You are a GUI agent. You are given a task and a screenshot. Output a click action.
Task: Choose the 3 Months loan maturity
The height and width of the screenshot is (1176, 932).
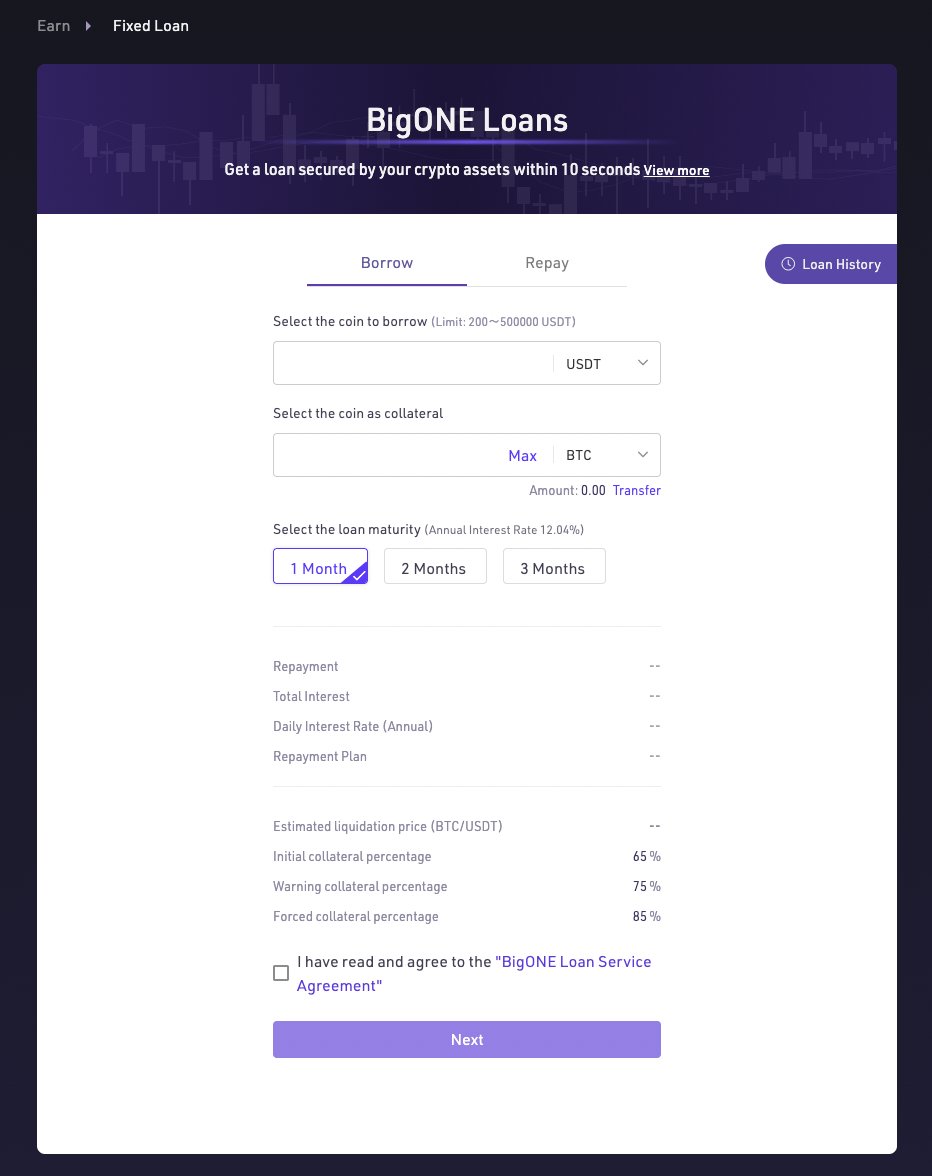click(x=554, y=566)
